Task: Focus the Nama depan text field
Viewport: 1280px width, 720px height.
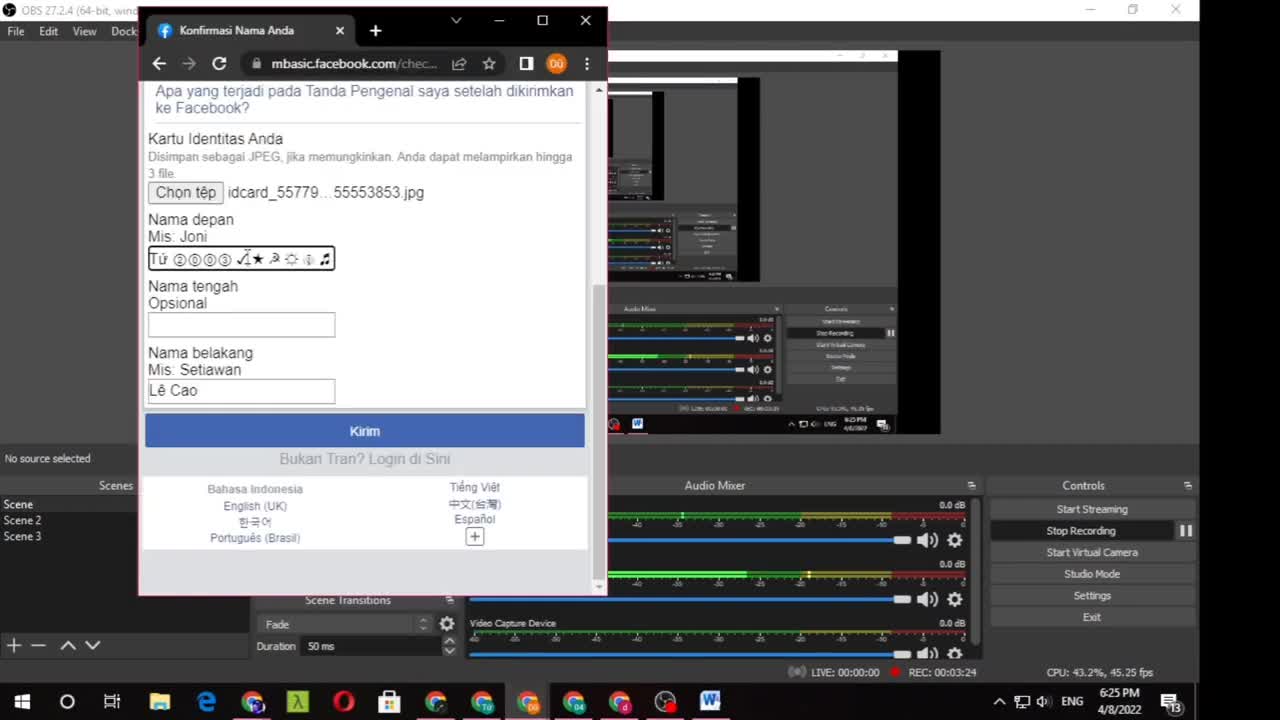Action: [241, 259]
